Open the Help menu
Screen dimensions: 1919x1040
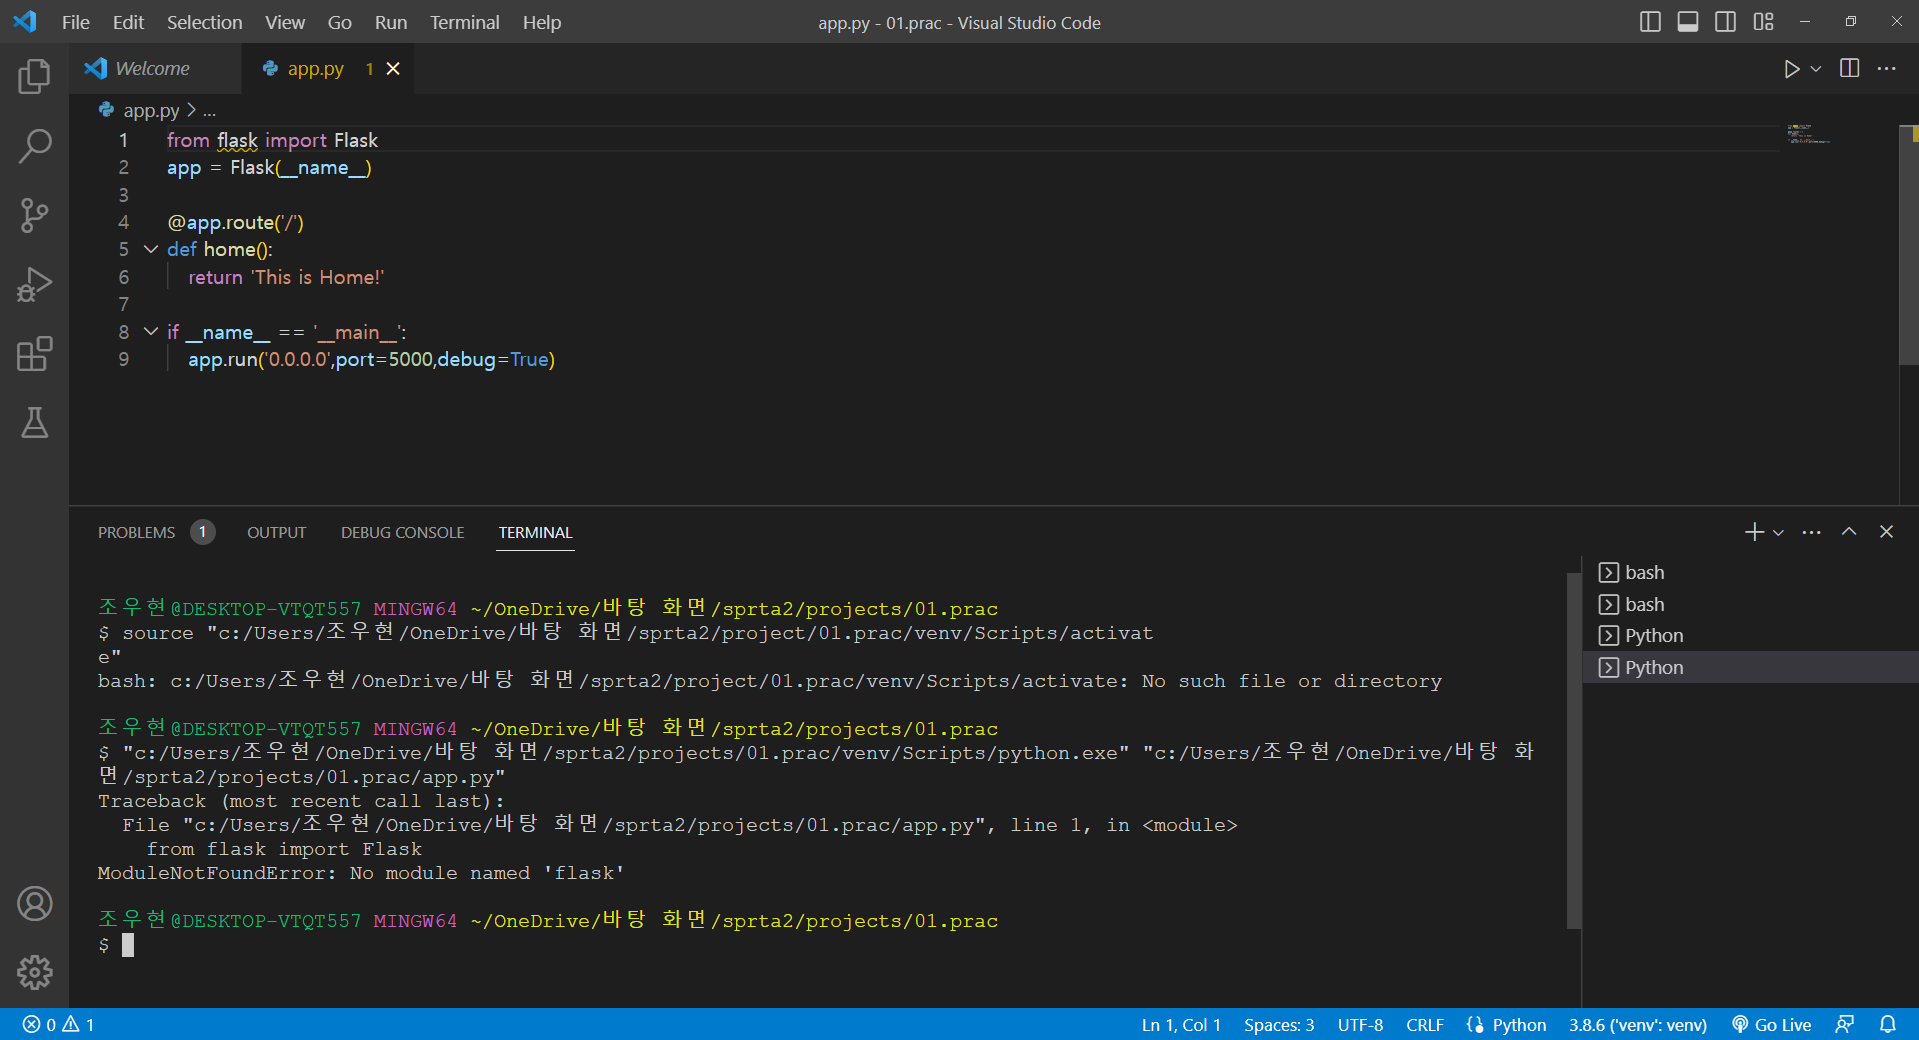[542, 22]
